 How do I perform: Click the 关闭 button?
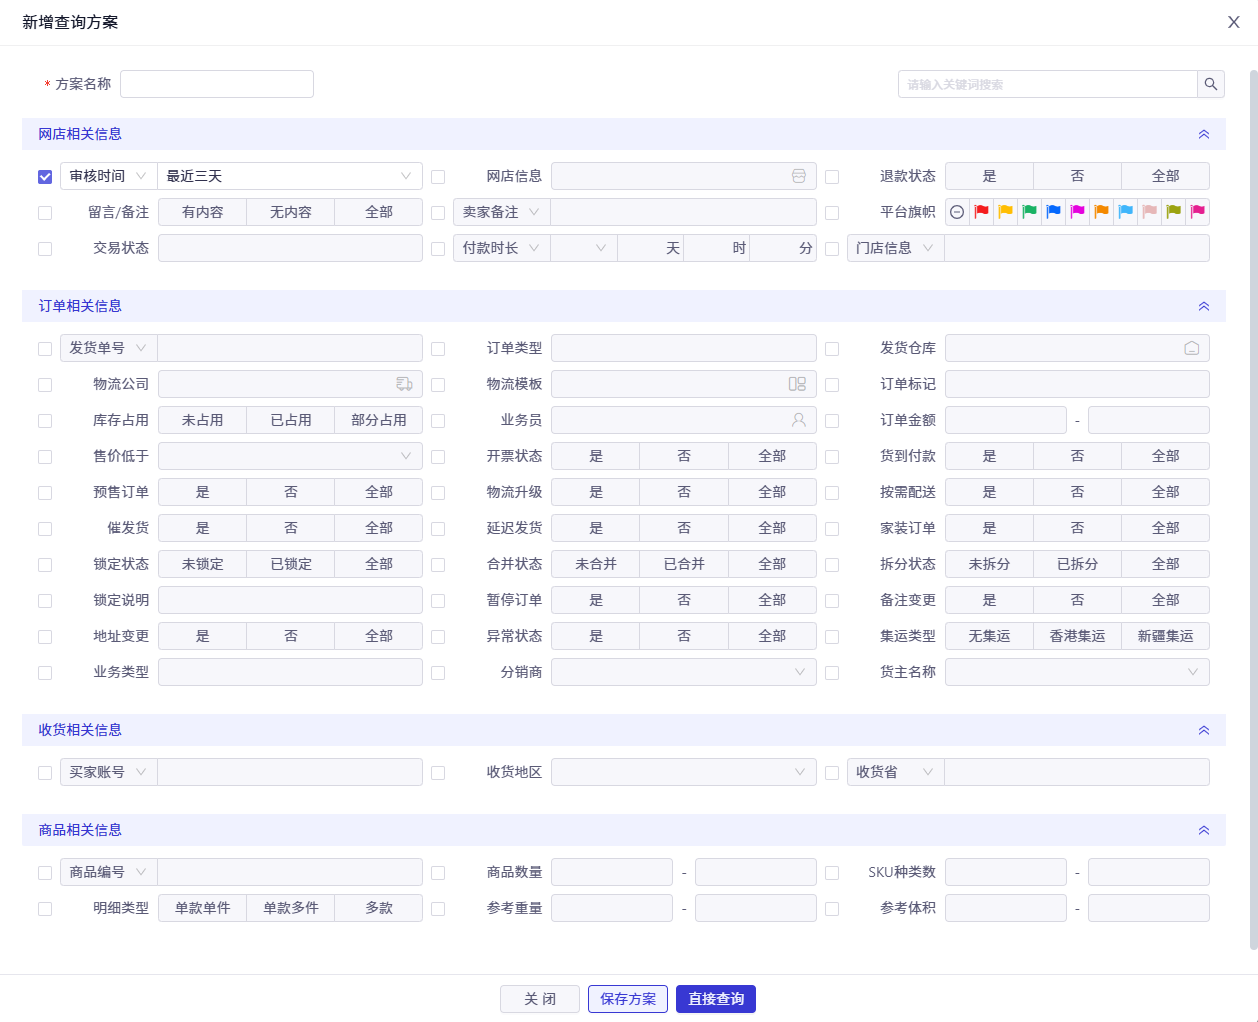540,999
